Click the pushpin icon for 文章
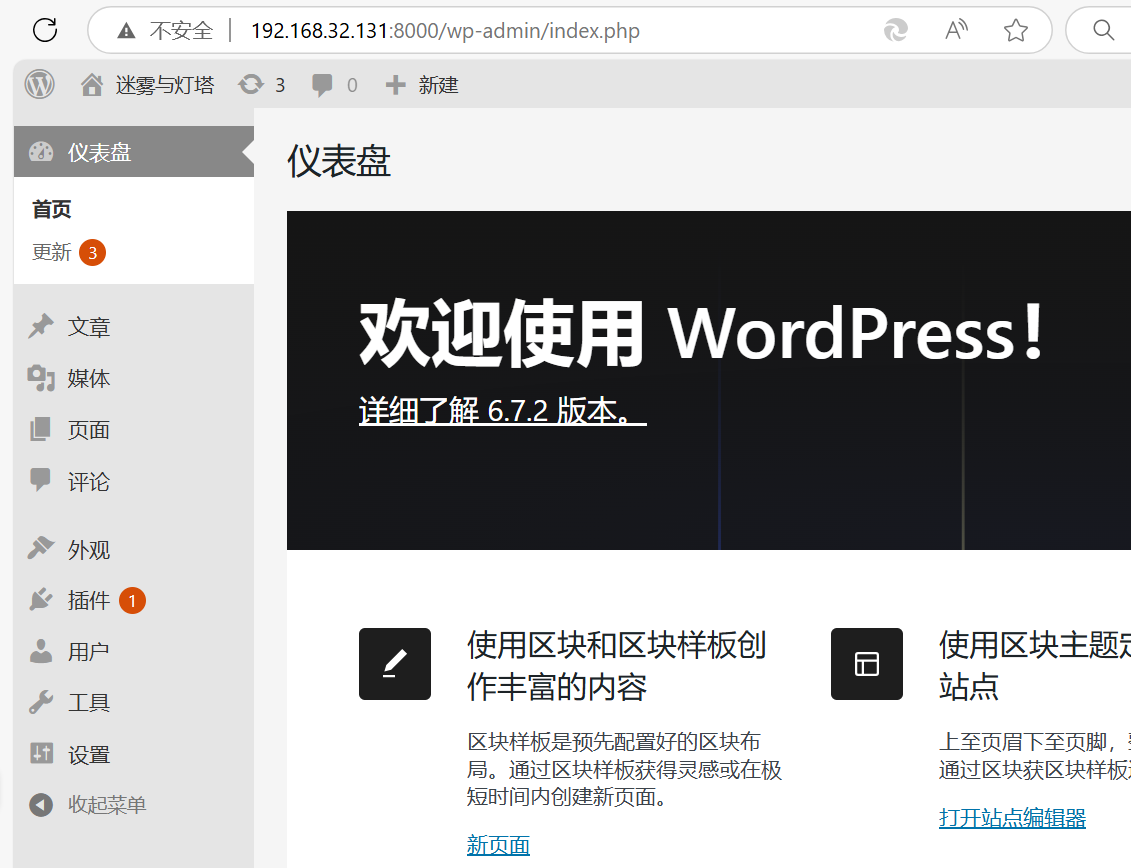Screen dimensions: 1131x868 (x=40, y=326)
